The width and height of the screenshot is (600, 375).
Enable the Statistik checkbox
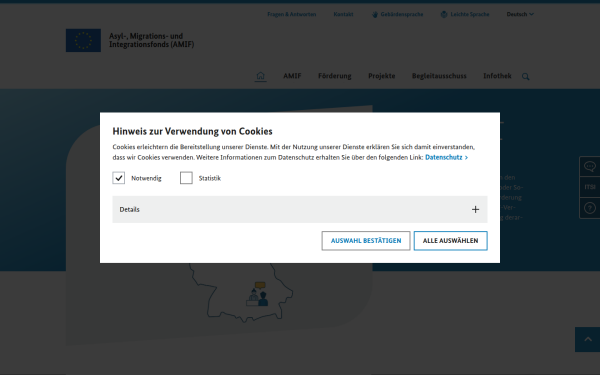[186, 178]
